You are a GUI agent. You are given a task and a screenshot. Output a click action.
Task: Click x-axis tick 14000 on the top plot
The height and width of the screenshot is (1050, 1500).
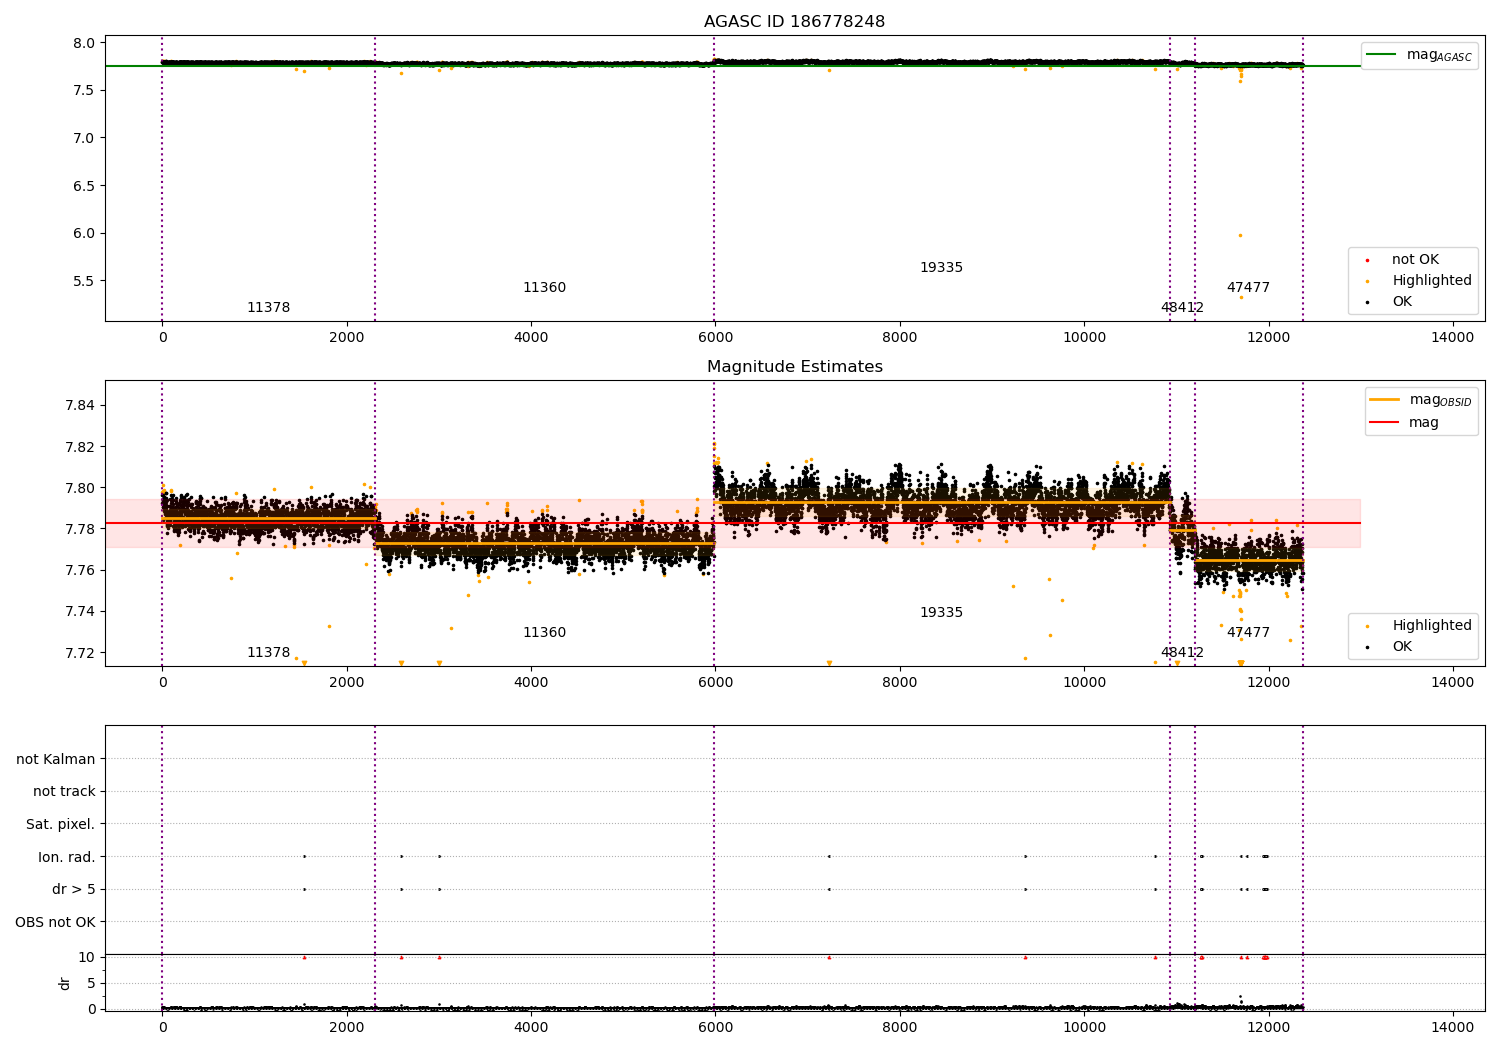pyautogui.click(x=1453, y=338)
